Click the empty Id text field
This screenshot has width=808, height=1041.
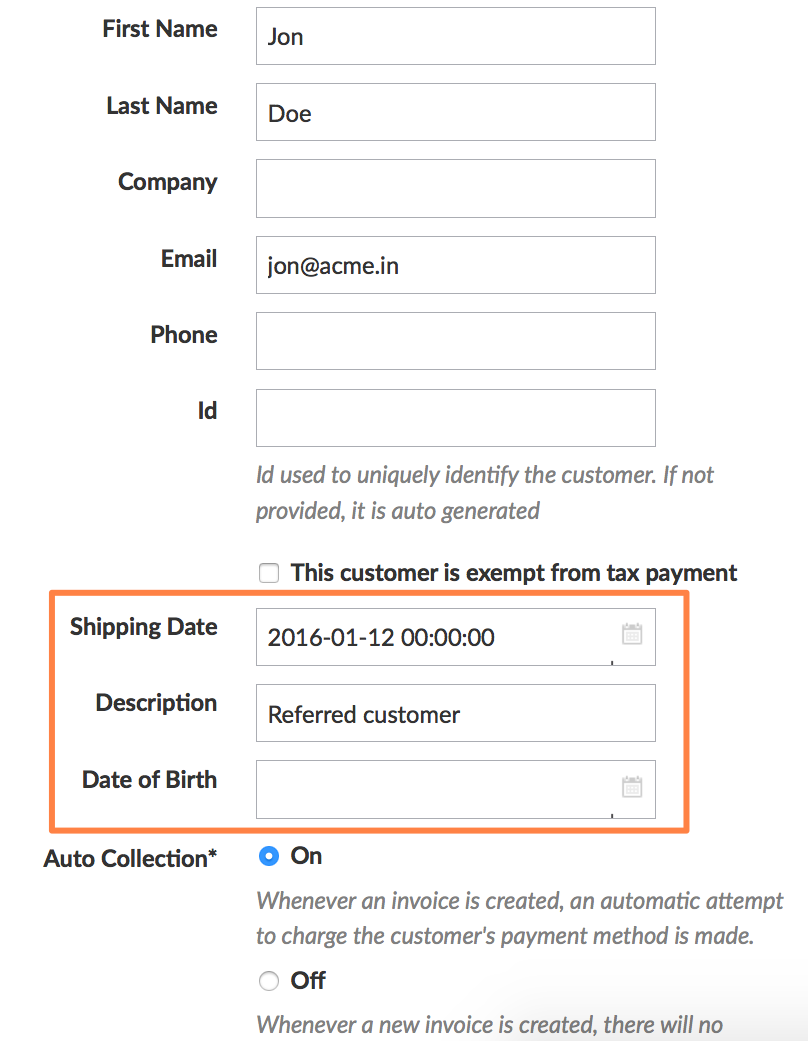[455, 418]
